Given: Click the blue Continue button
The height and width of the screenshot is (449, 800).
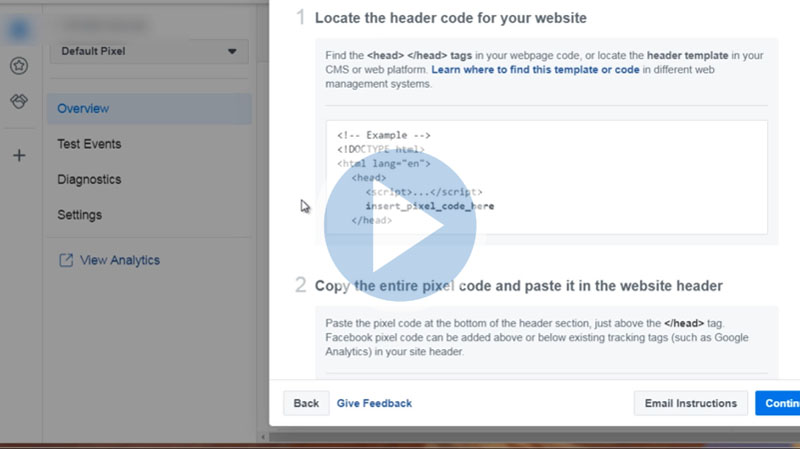Looking at the screenshot, I should pos(779,403).
